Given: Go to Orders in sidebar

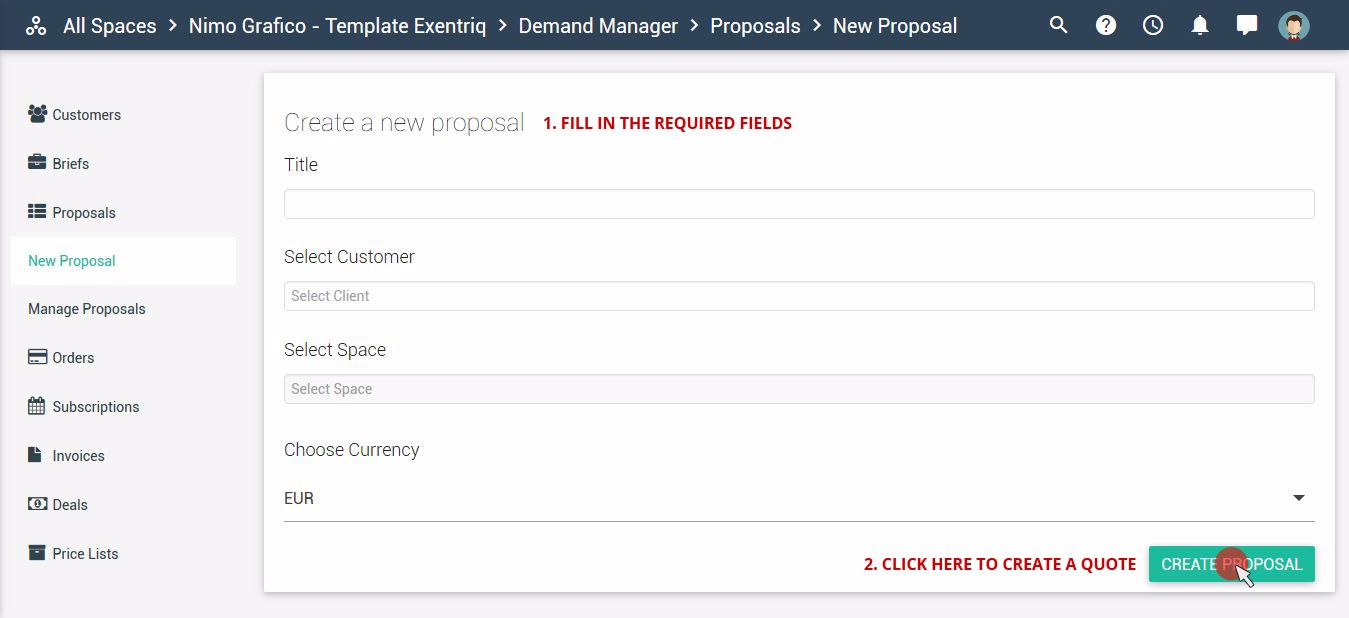Looking at the screenshot, I should point(61,357).
